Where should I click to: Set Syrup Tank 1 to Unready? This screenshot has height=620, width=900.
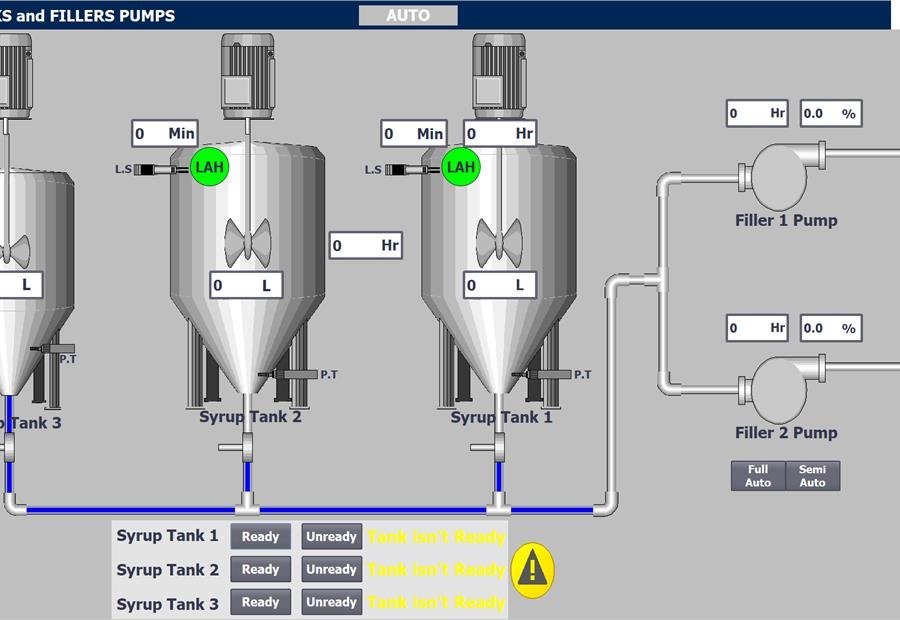point(332,537)
